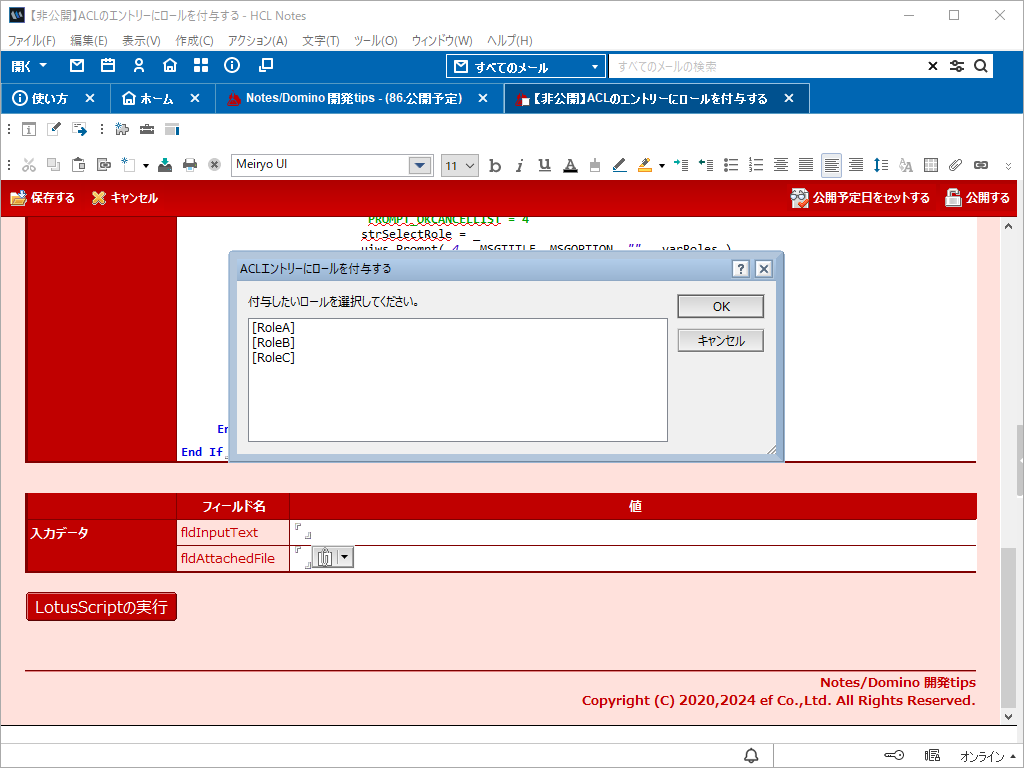Viewport: 1024px width, 768px height.
Task: Toggle underline text formatting
Action: click(x=544, y=166)
